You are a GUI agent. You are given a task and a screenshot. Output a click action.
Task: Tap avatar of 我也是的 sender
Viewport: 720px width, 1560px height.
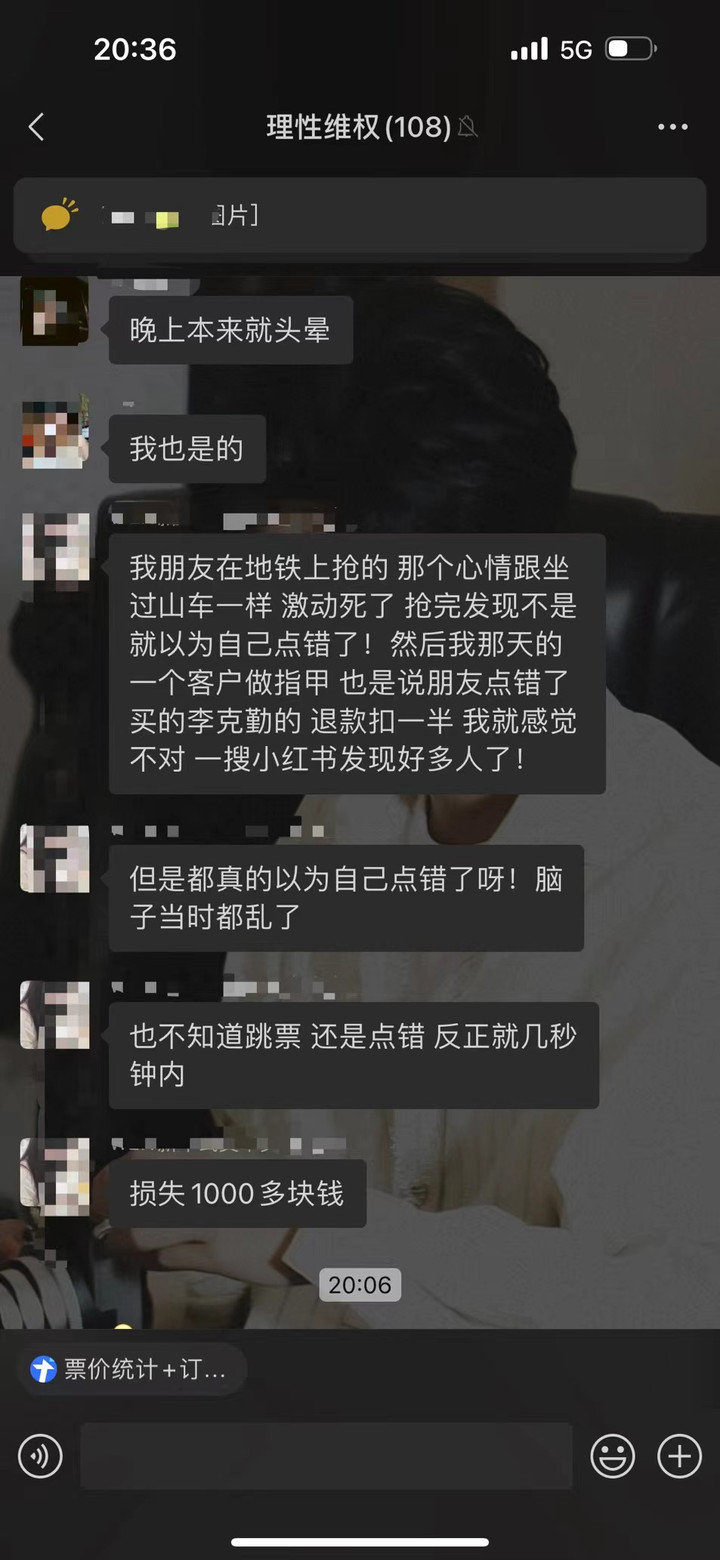click(x=55, y=435)
